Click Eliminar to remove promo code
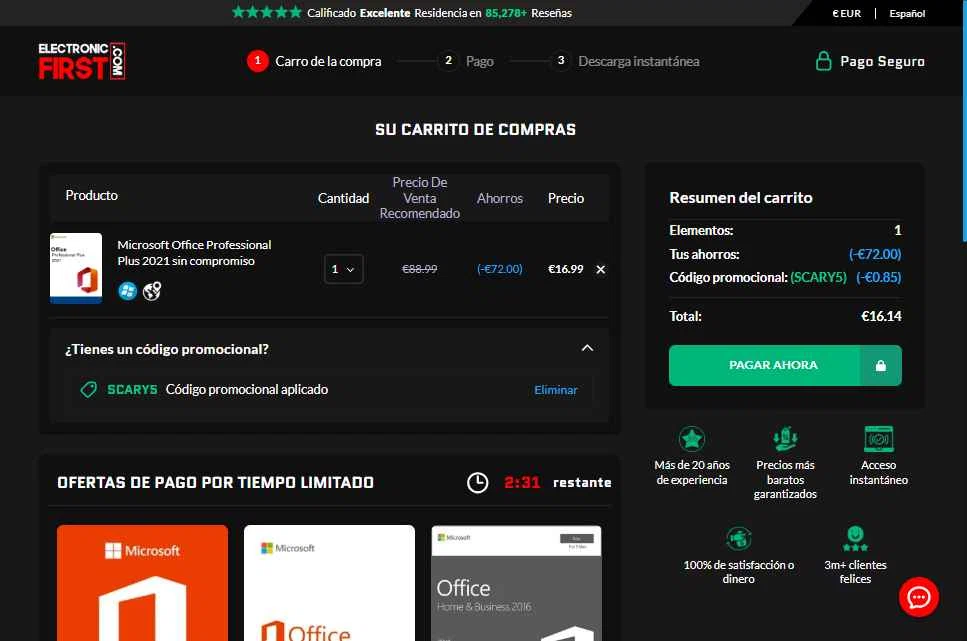This screenshot has height=641, width=967. 556,390
